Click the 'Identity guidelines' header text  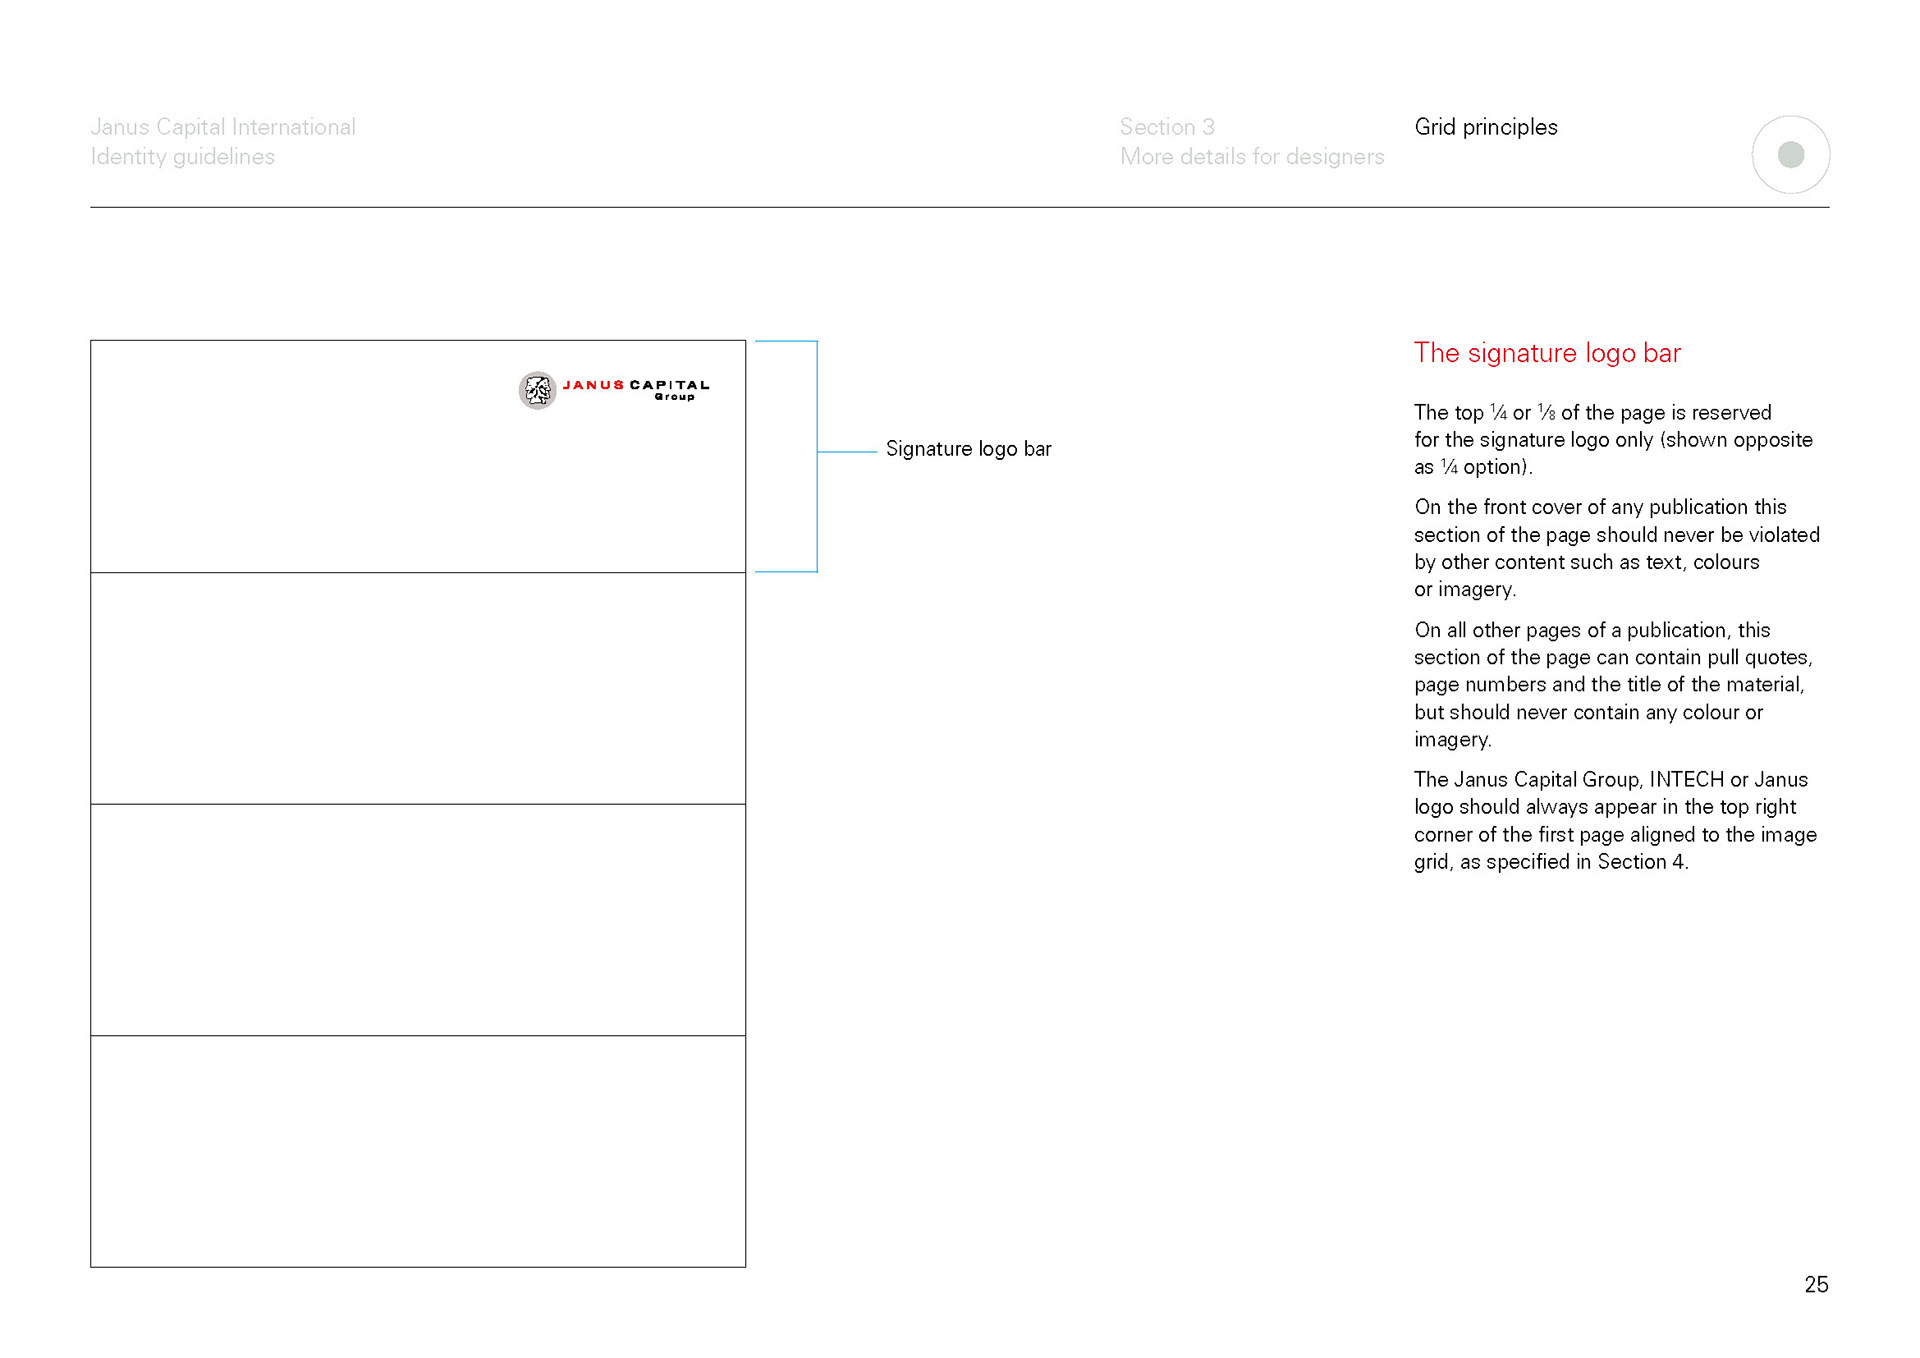pos(182,157)
